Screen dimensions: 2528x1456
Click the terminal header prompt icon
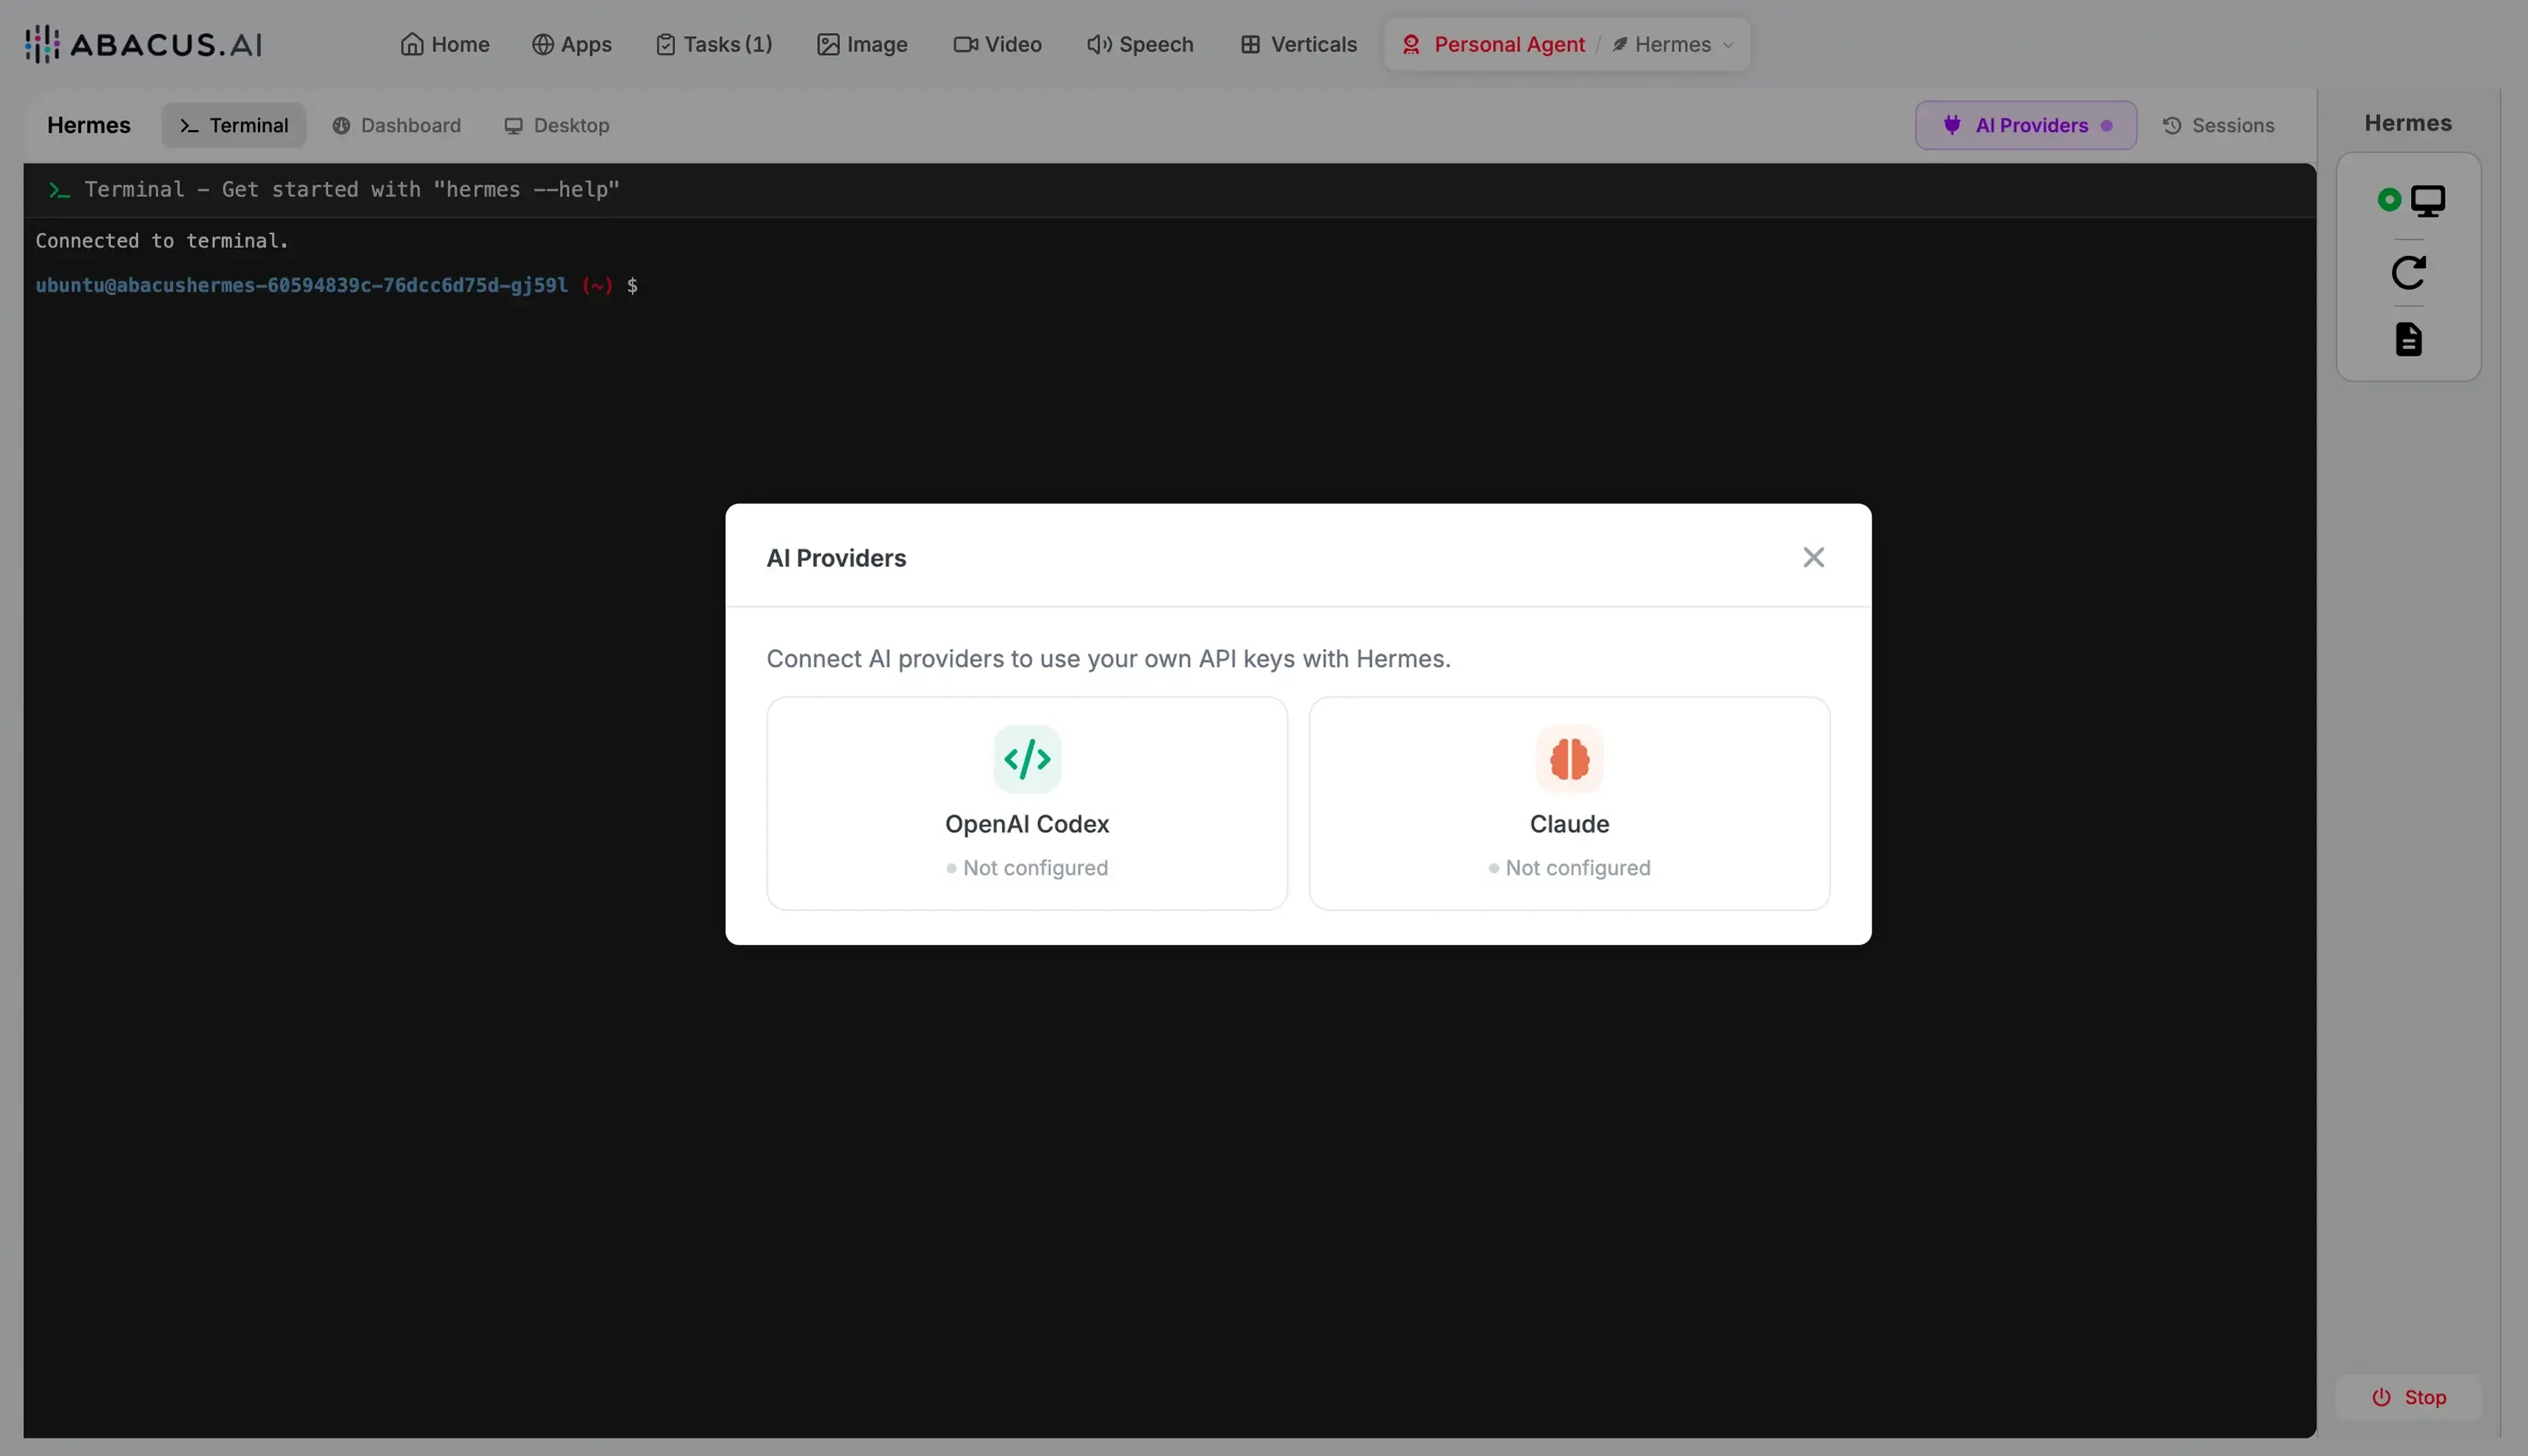[x=59, y=189]
